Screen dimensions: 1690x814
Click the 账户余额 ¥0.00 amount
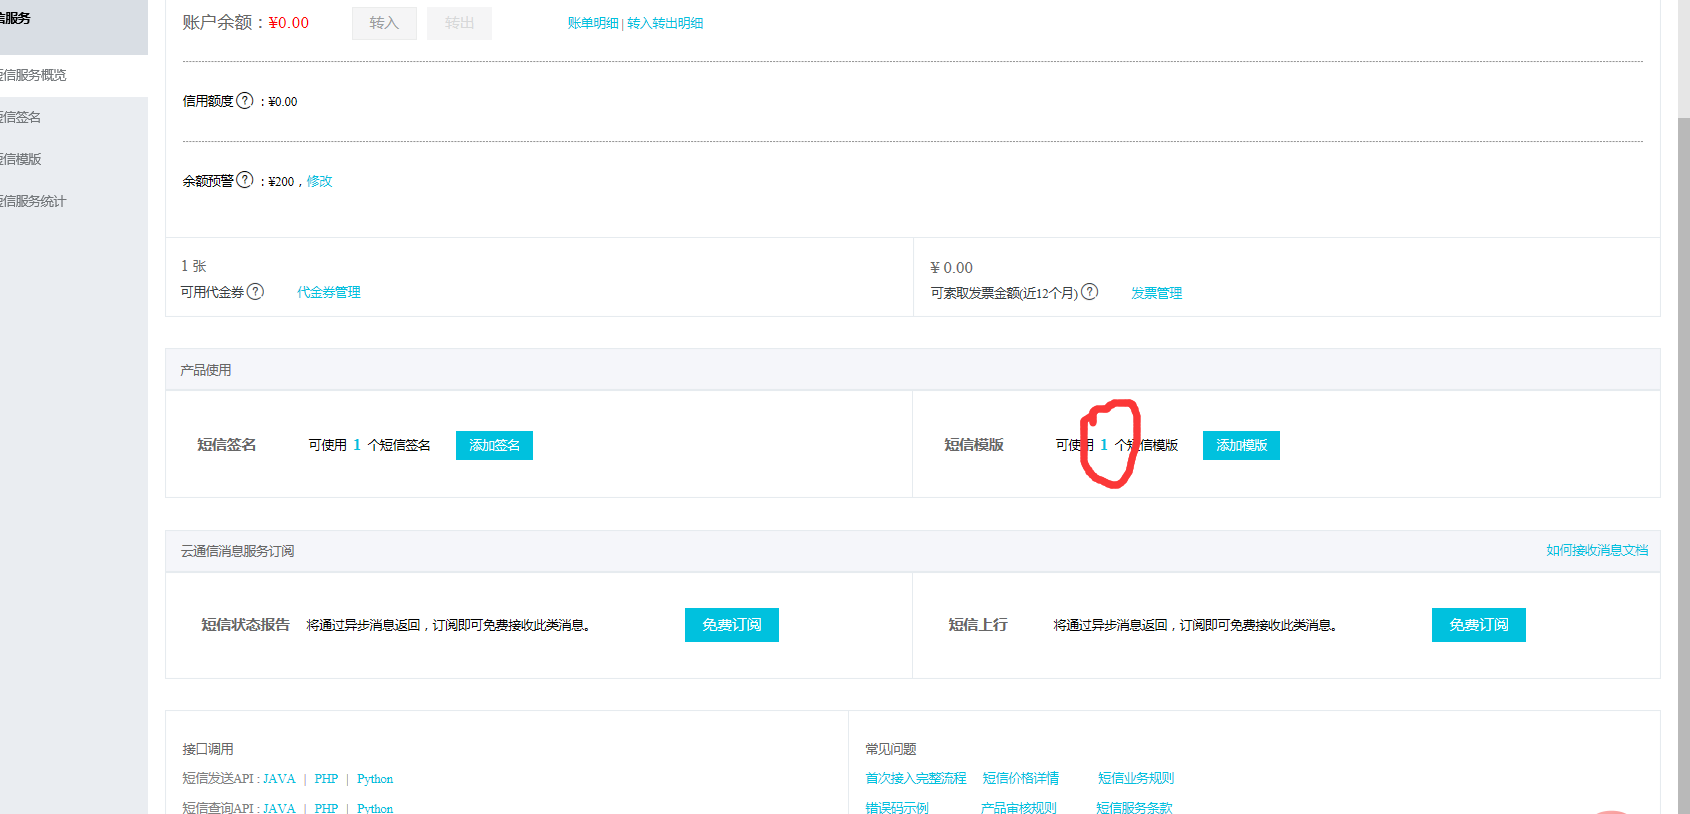[x=289, y=23]
